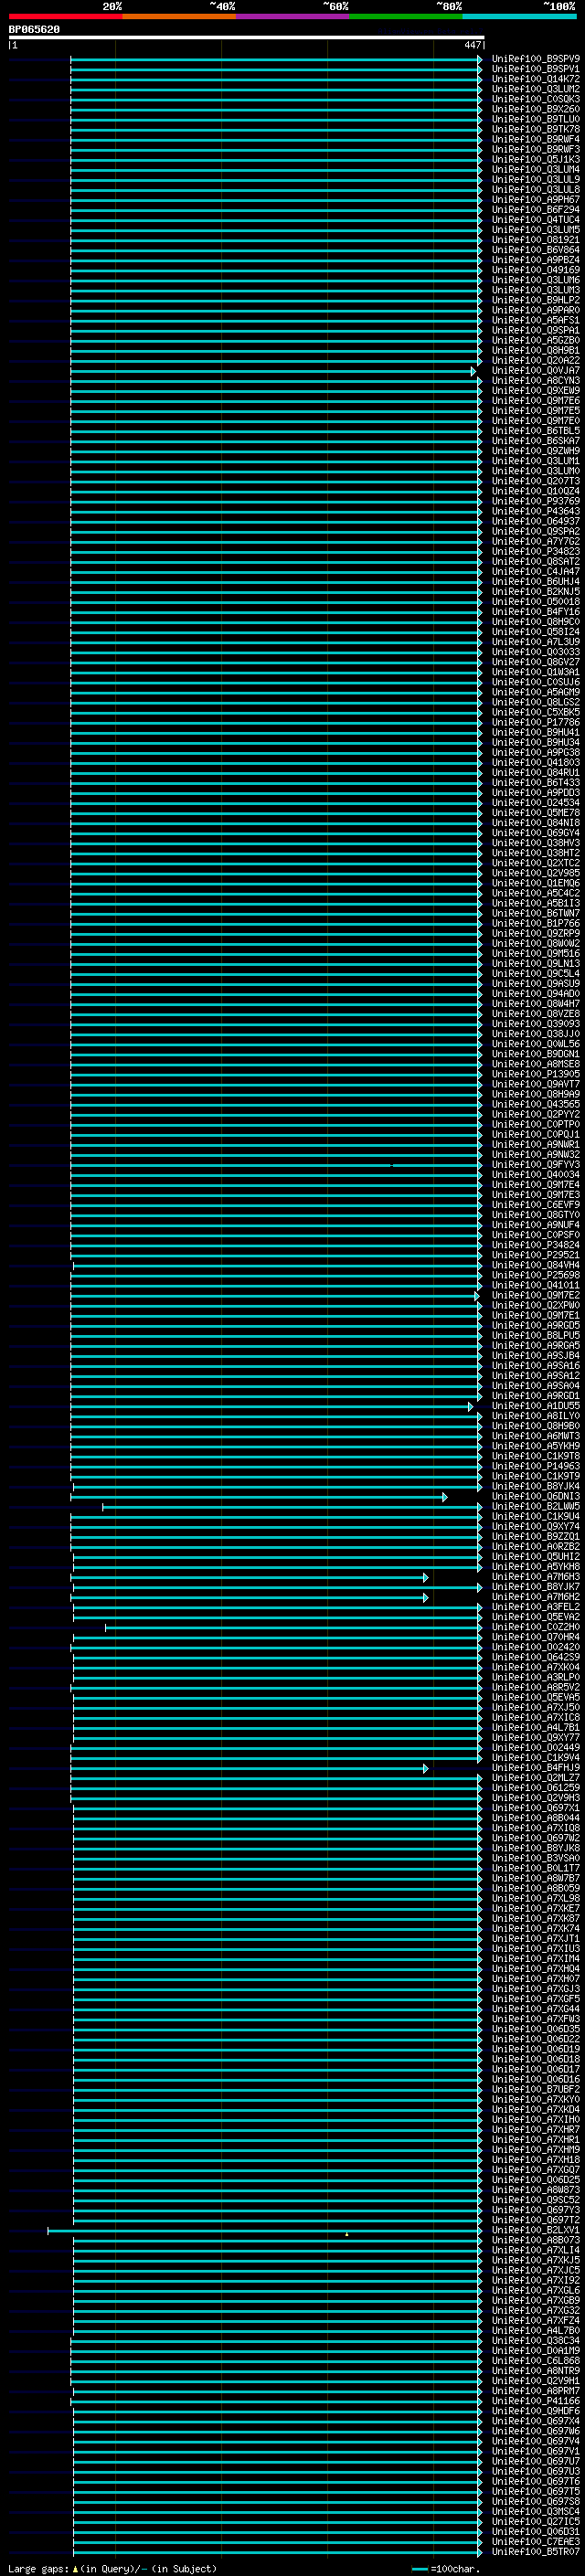Viewport: 585px width, 2576px height.
Task: Click hit label UniRef100_A8CYN3
Action: click(536, 381)
